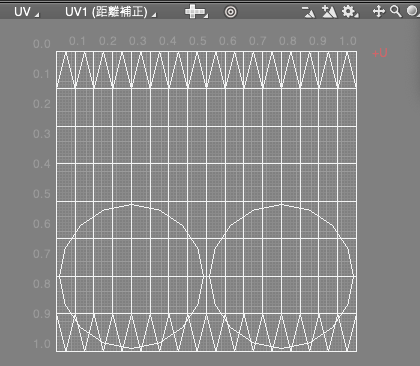Click the add image mountain icon
Image resolution: width=420 pixels, height=366 pixels.
tap(329, 12)
